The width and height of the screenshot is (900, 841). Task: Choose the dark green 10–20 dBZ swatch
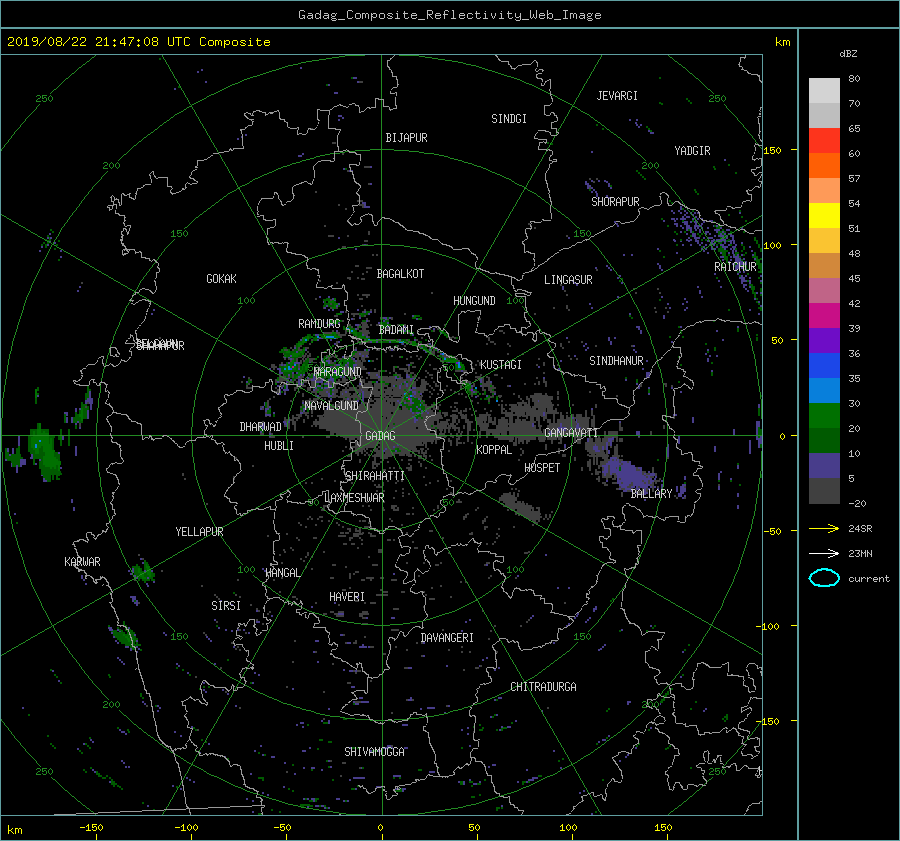[x=824, y=440]
